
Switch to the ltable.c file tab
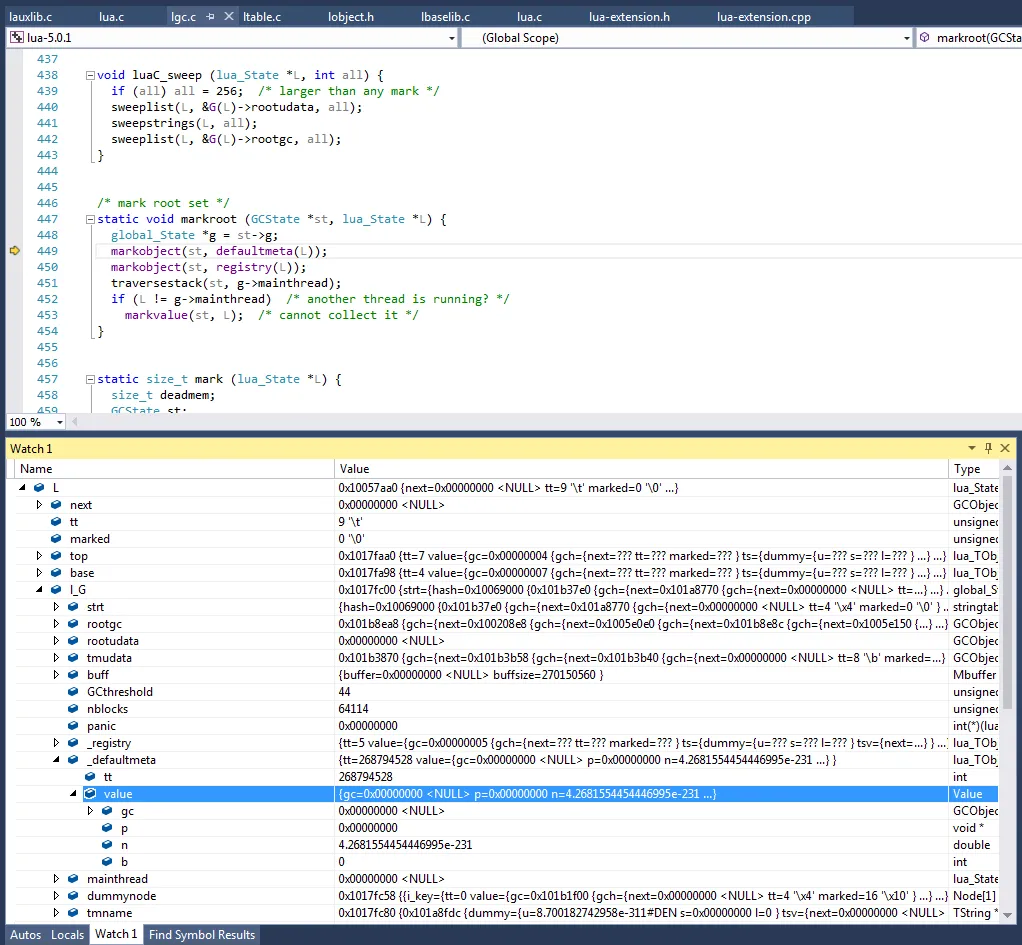(262, 17)
